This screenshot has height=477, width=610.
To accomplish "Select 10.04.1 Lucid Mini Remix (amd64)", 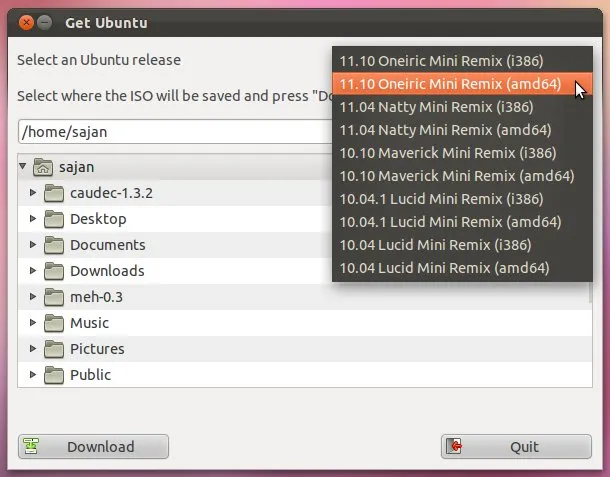I will [x=450, y=222].
